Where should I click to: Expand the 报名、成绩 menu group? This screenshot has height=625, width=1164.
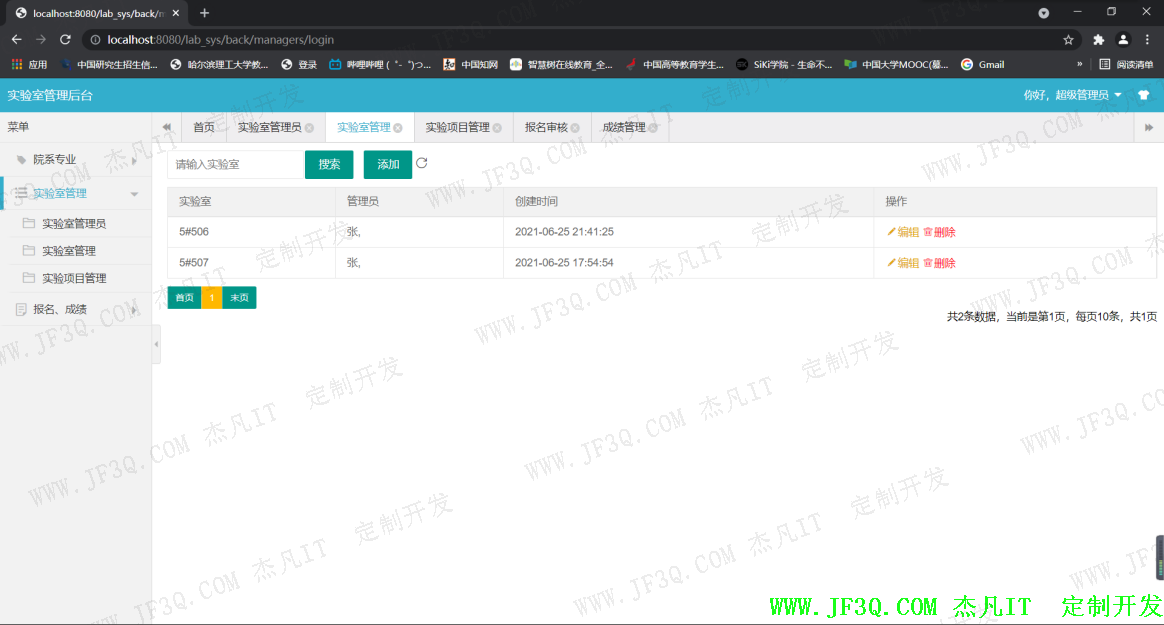coord(75,310)
